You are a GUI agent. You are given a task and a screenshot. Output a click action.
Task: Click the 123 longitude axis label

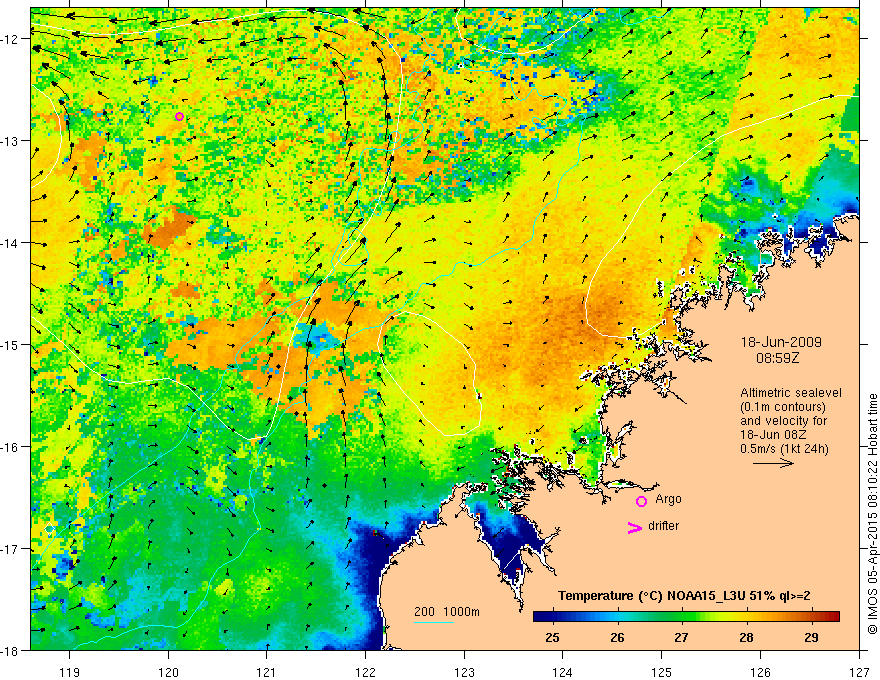click(x=464, y=672)
